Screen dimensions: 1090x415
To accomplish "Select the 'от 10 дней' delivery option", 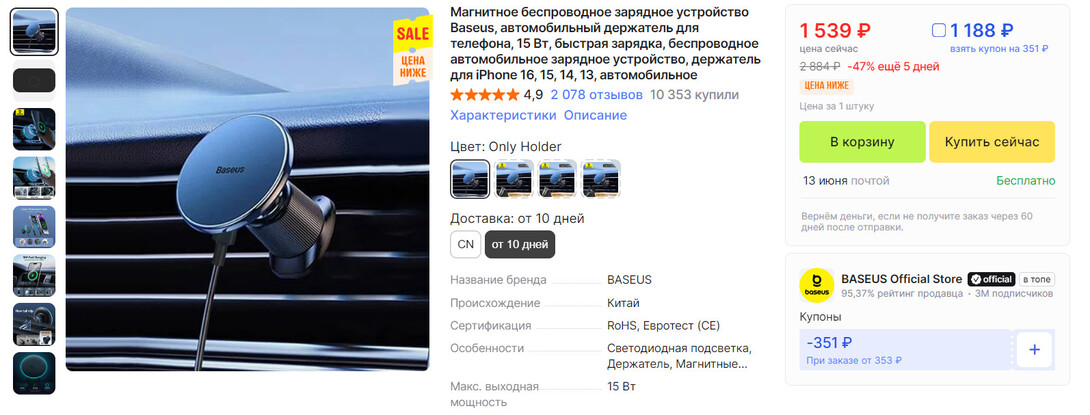I will 520,245.
